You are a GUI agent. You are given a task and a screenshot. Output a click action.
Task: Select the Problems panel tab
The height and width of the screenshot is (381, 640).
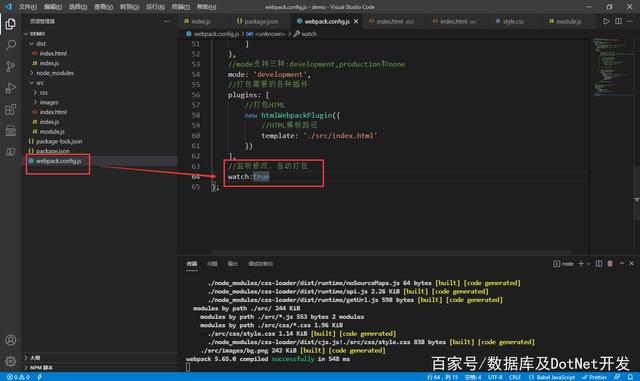[x=212, y=264]
